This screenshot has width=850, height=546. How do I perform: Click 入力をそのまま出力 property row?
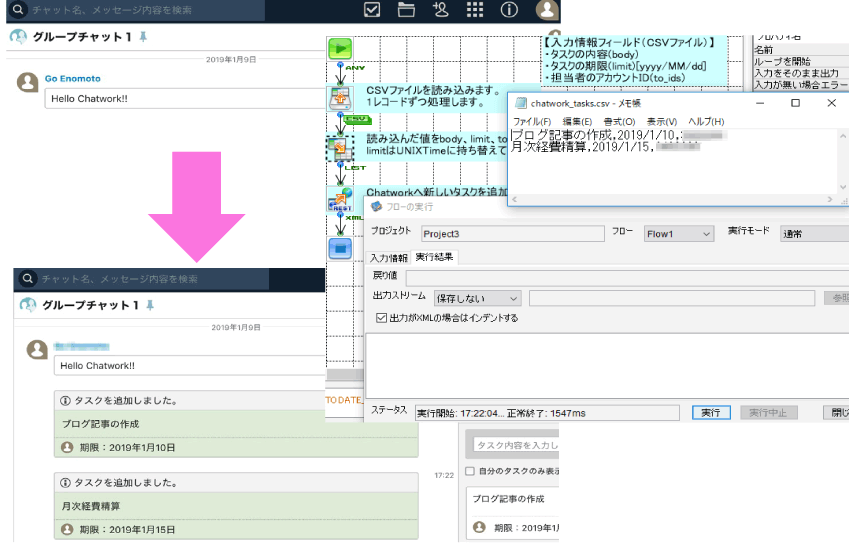point(800,73)
